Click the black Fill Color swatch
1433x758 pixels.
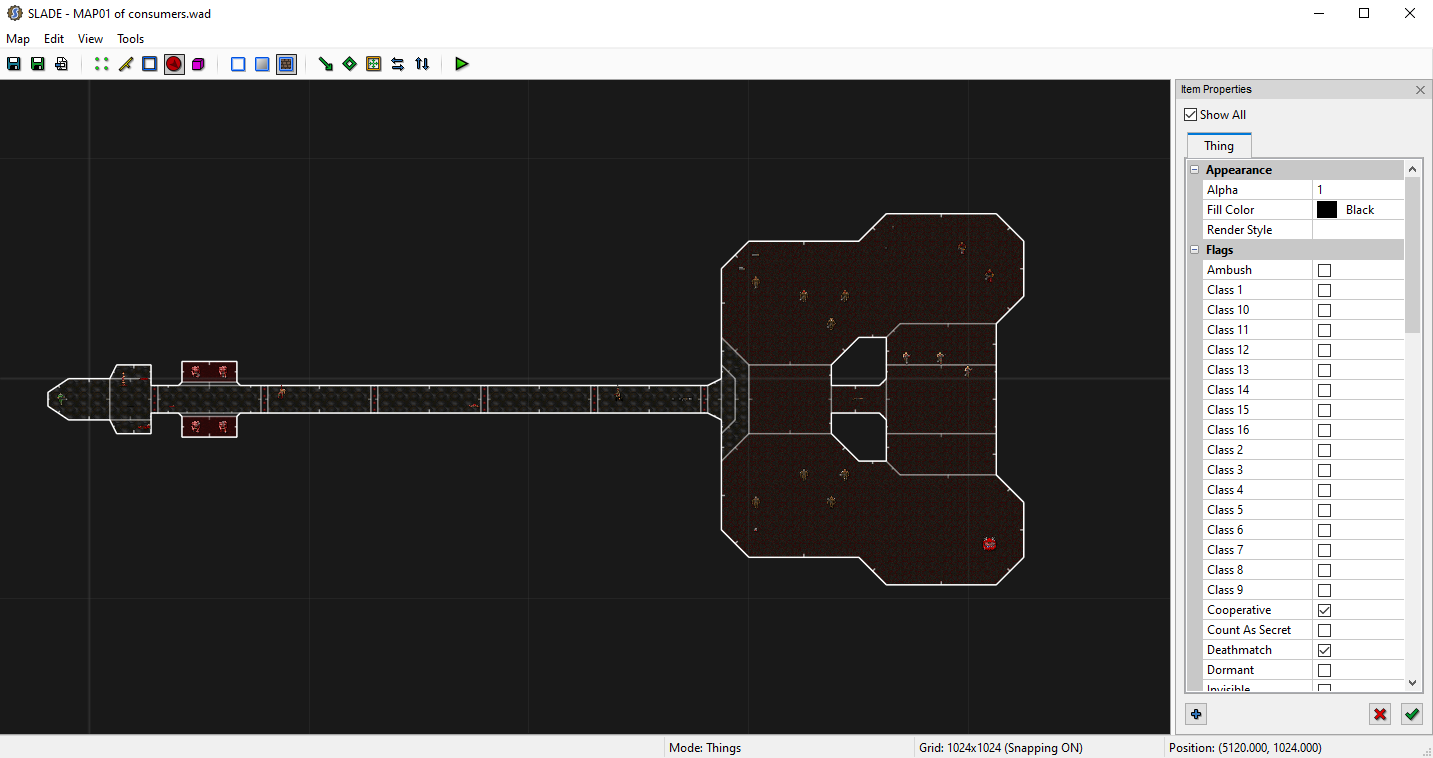pos(1327,210)
